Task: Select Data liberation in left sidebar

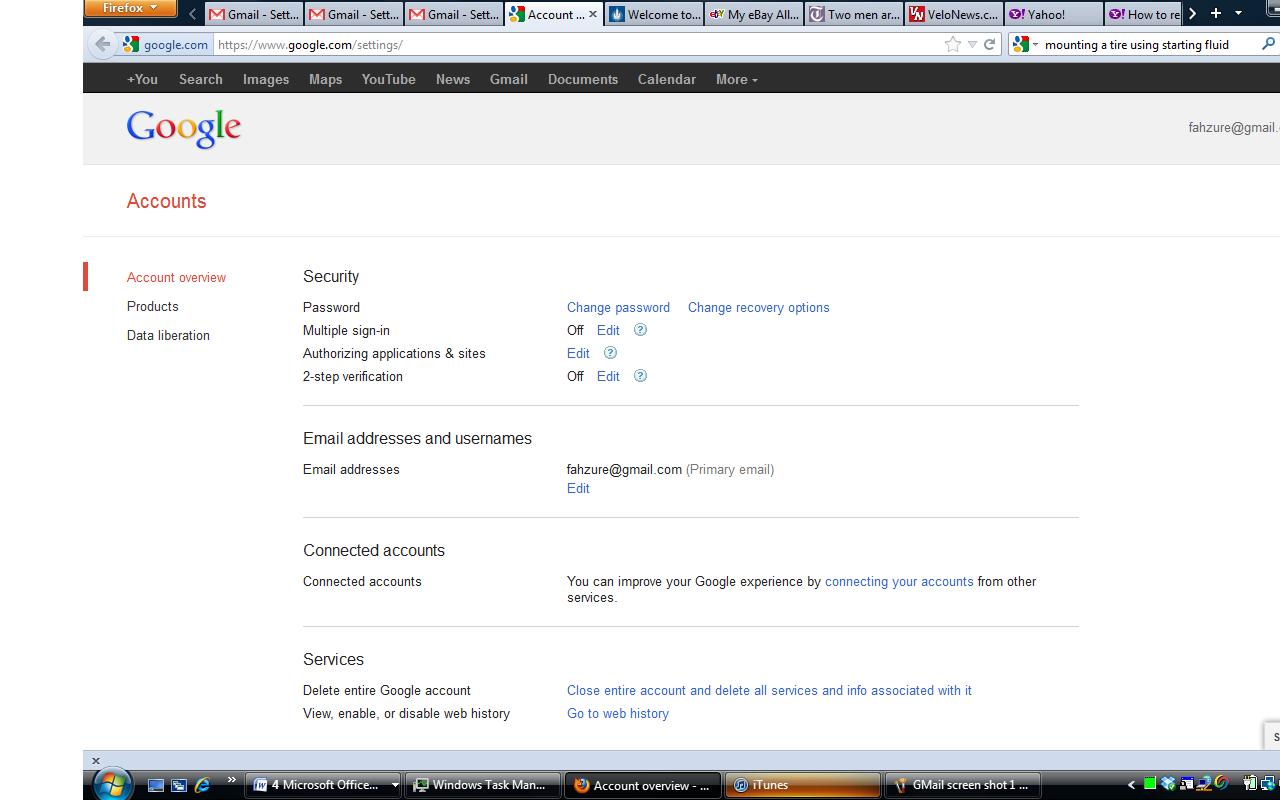Action: point(168,335)
